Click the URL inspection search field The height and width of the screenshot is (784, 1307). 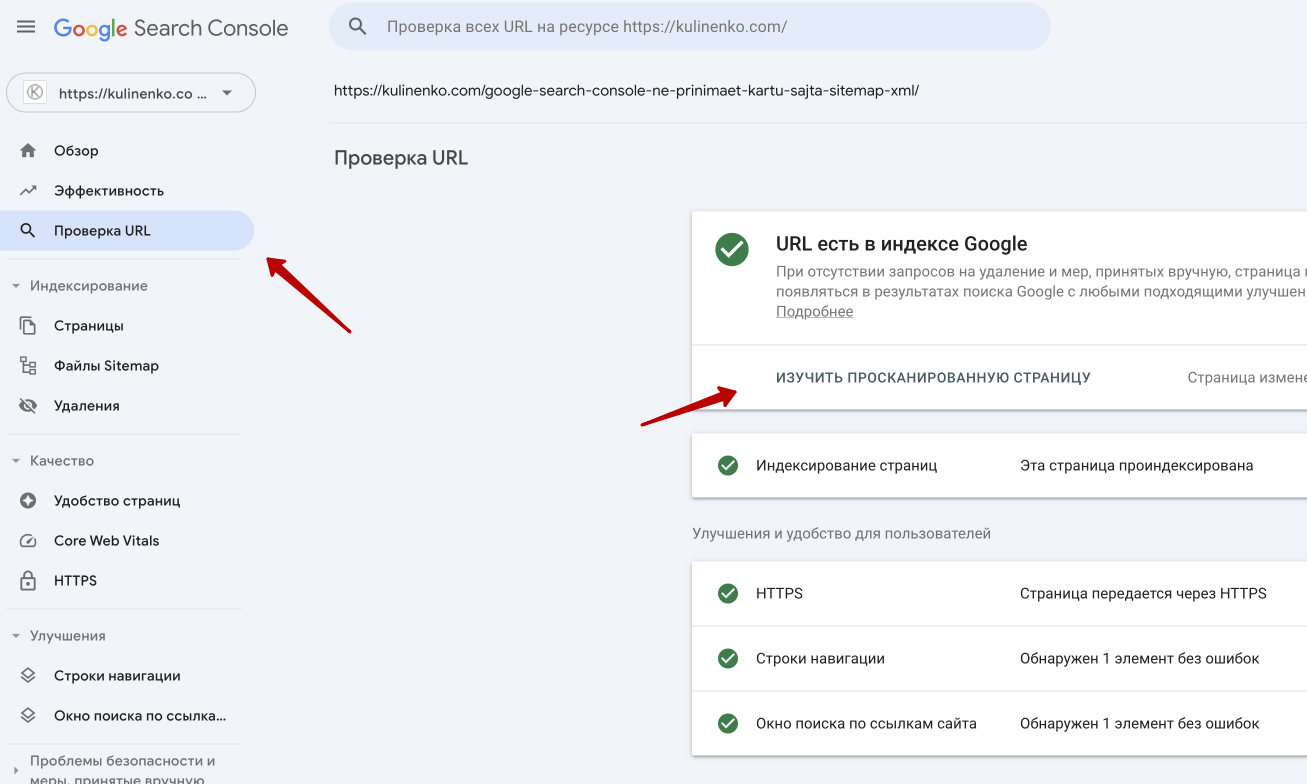pos(690,27)
